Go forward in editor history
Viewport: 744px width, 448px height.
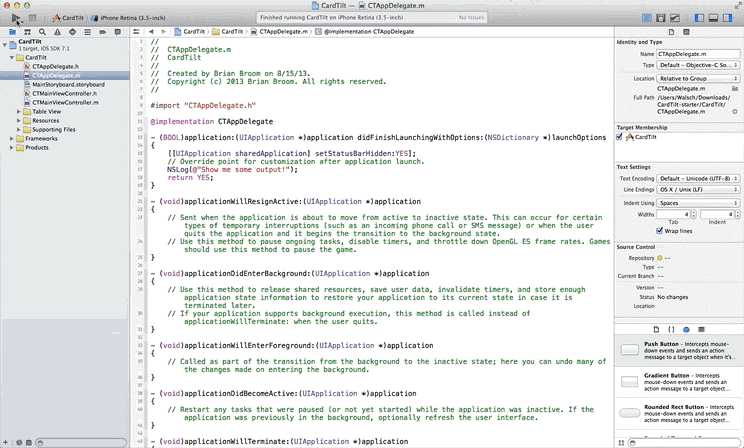pos(163,32)
